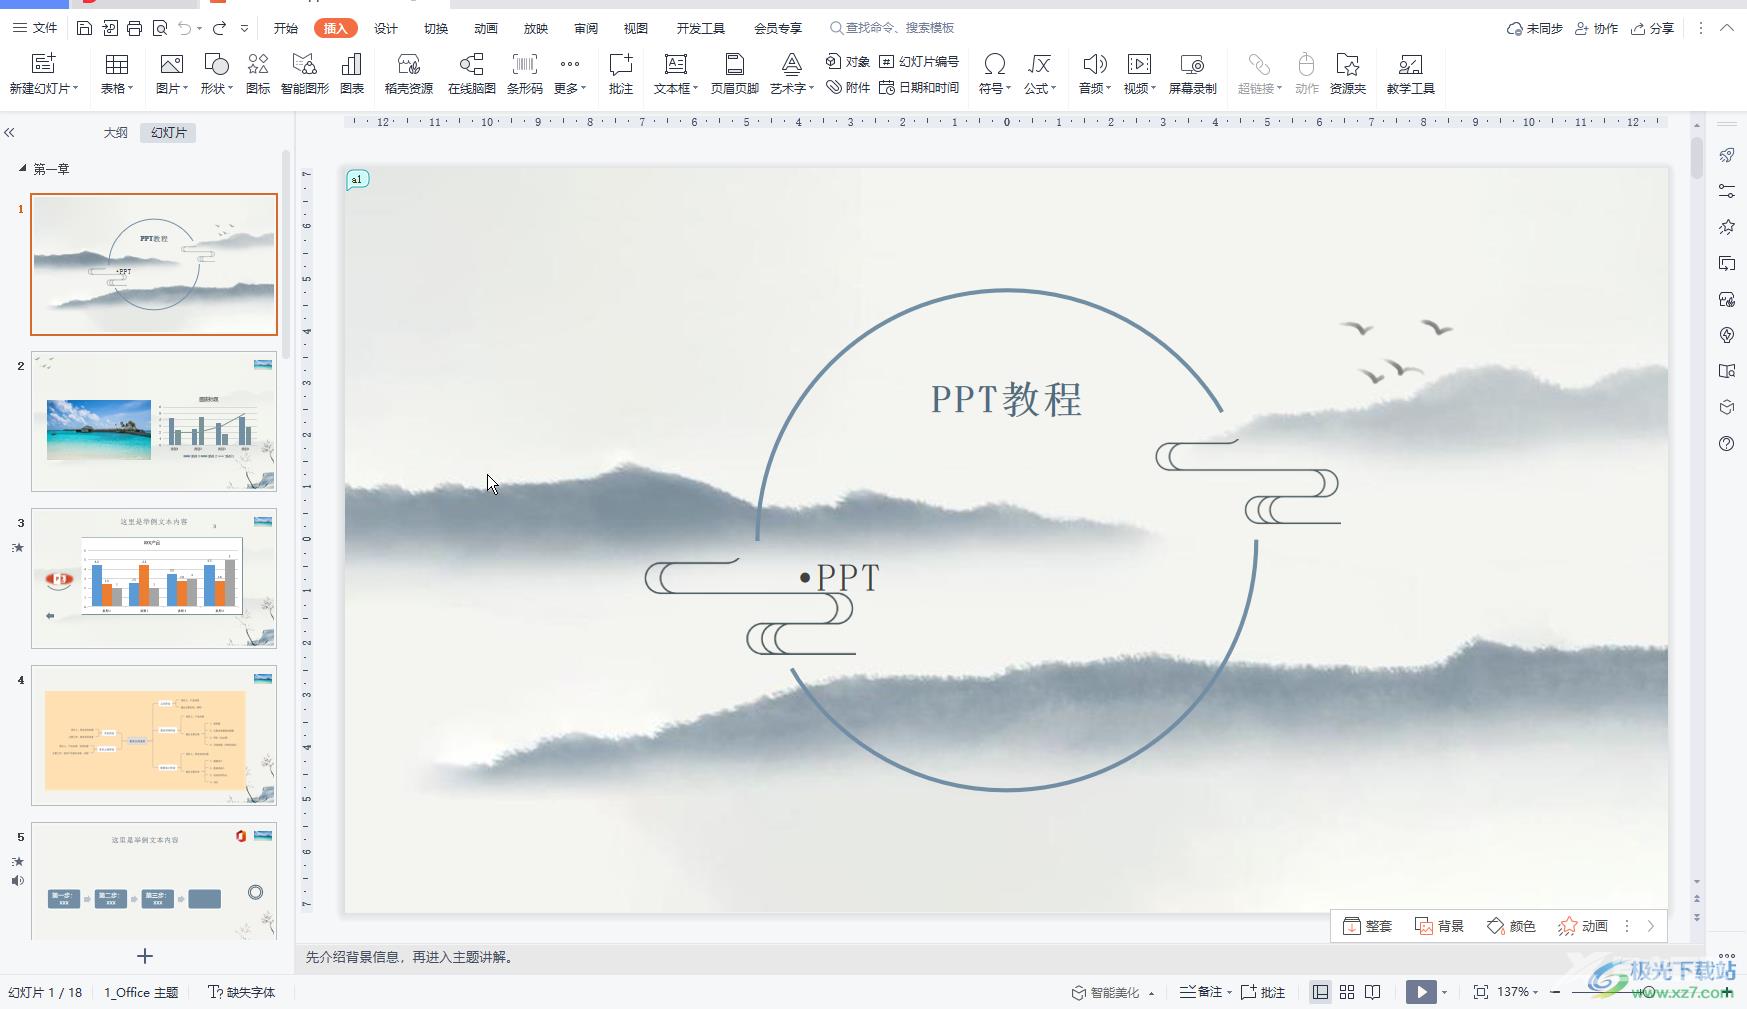
Task: Click the Redo arrow
Action: point(219,28)
